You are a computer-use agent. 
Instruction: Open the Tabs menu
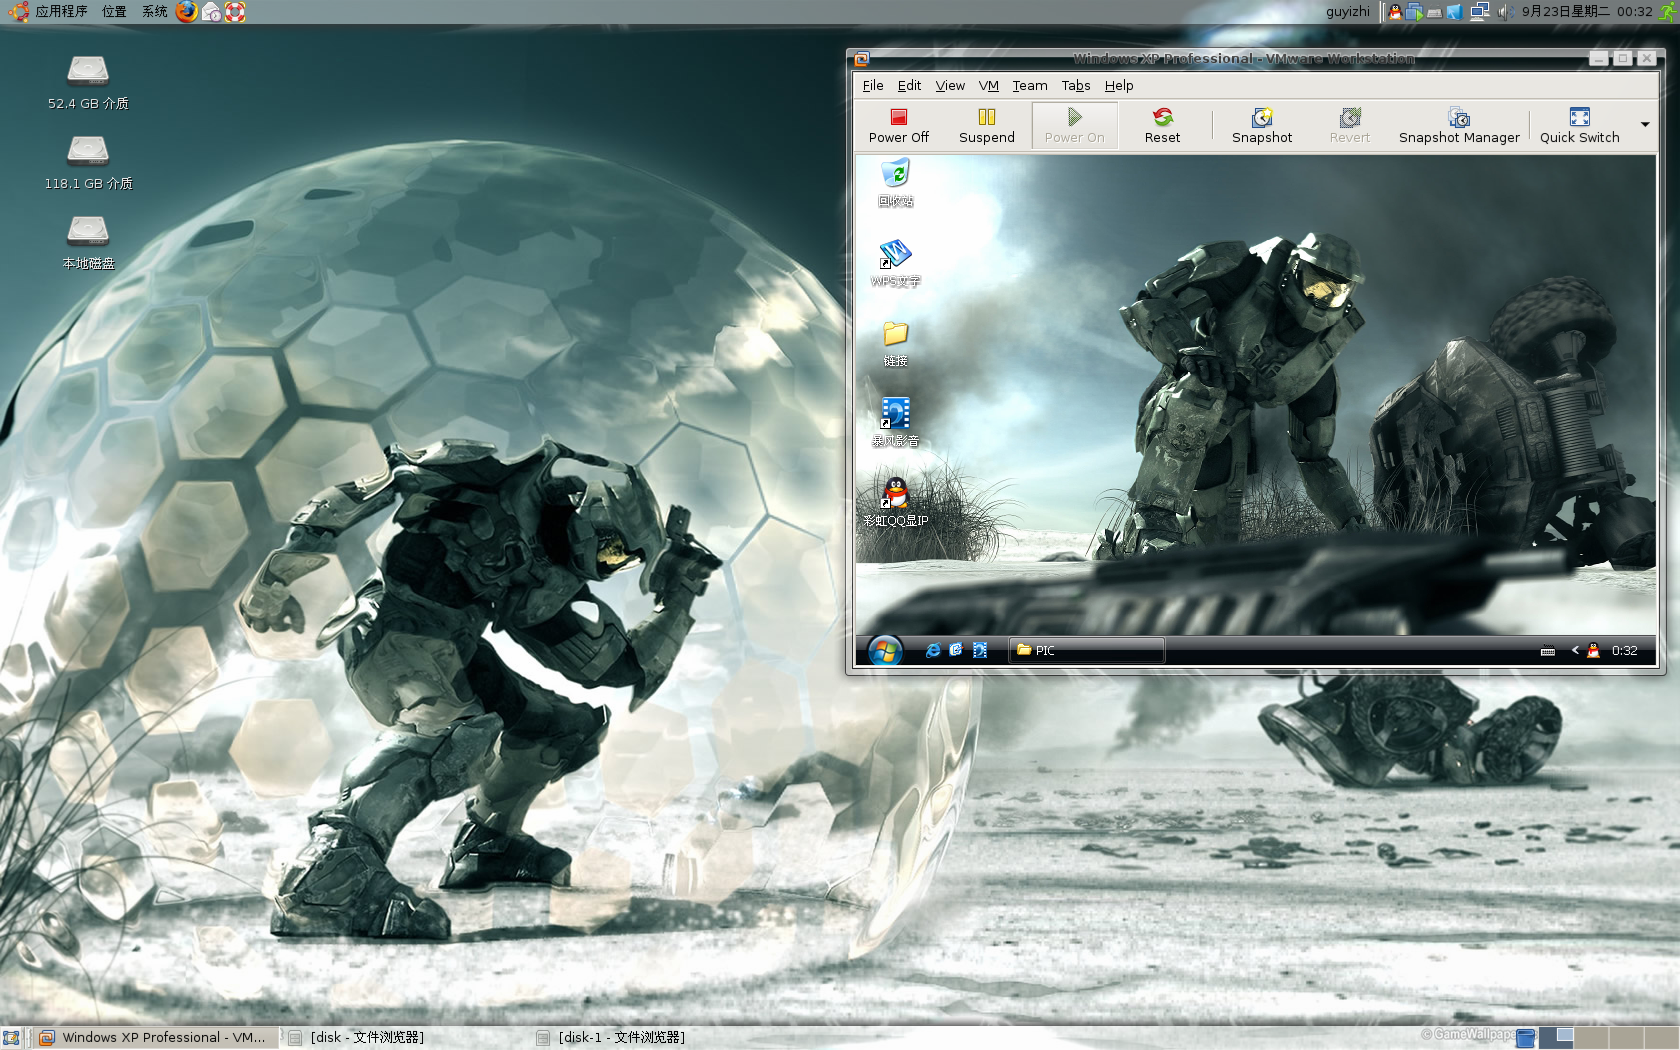click(x=1076, y=85)
